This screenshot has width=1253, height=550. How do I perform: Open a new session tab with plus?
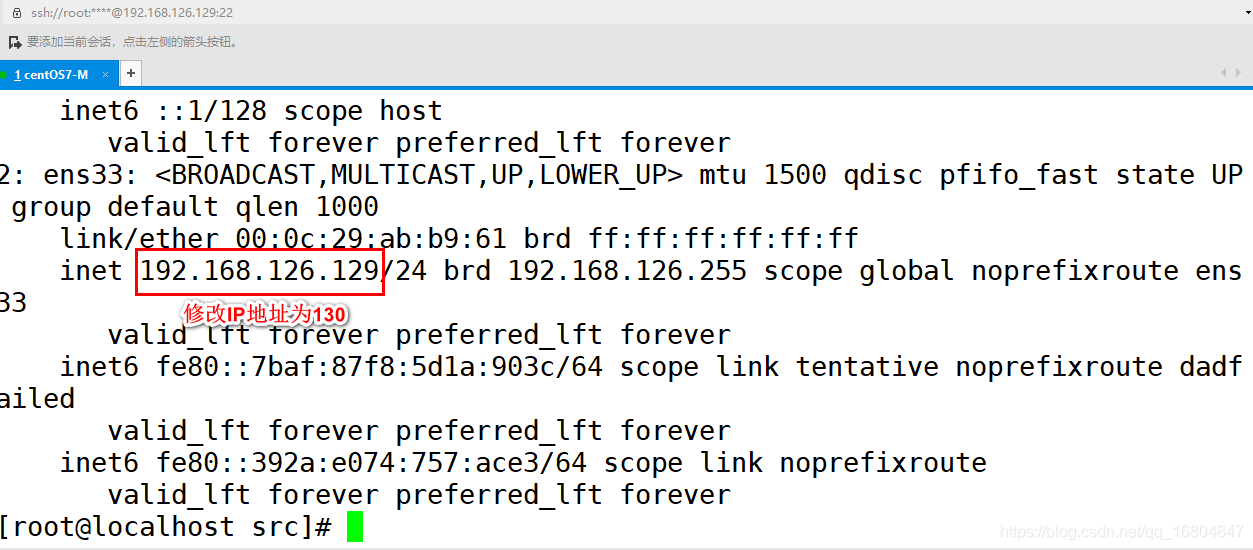(130, 73)
